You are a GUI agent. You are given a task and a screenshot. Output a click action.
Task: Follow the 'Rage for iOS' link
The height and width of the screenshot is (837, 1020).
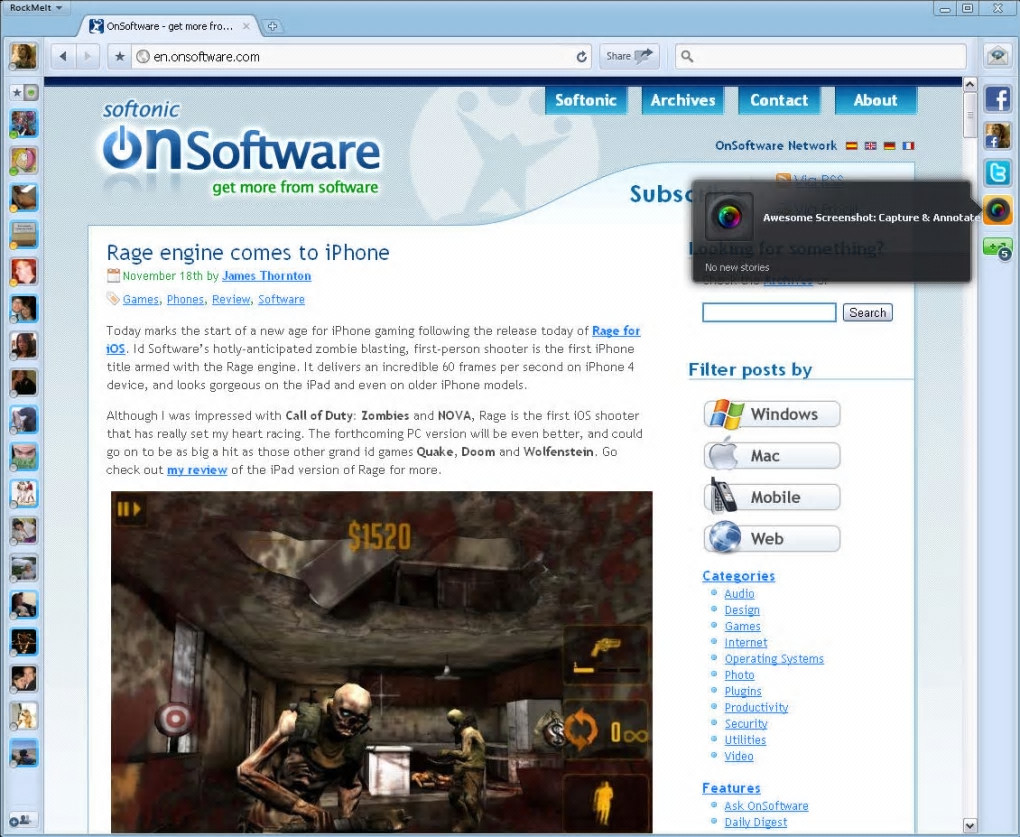[616, 330]
